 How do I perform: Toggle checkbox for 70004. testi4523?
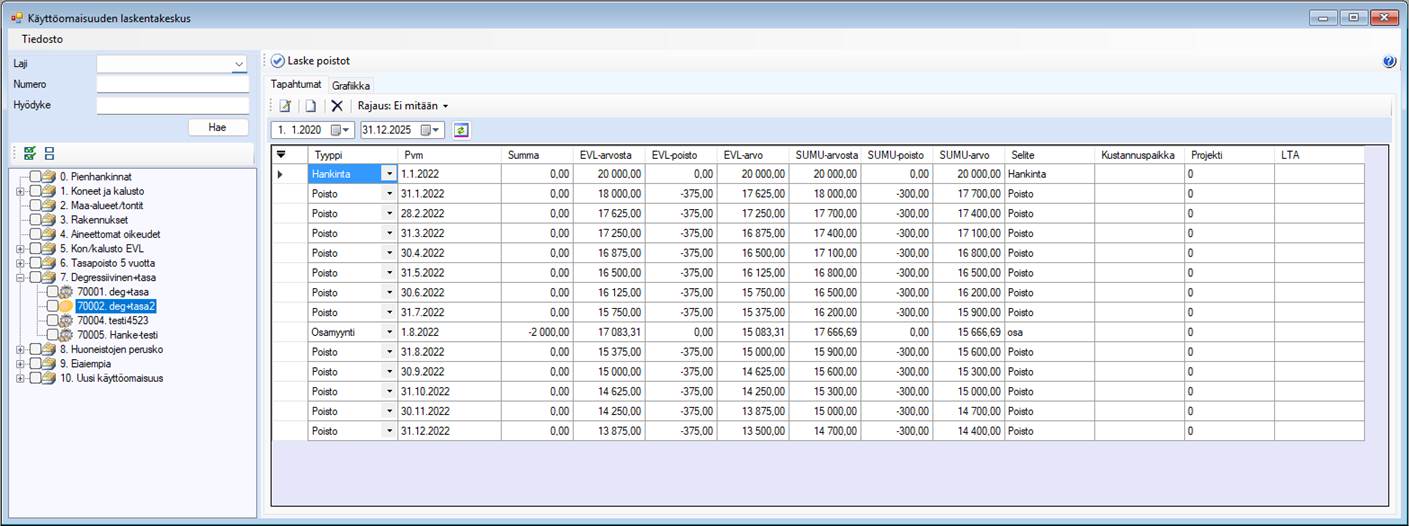click(x=53, y=321)
